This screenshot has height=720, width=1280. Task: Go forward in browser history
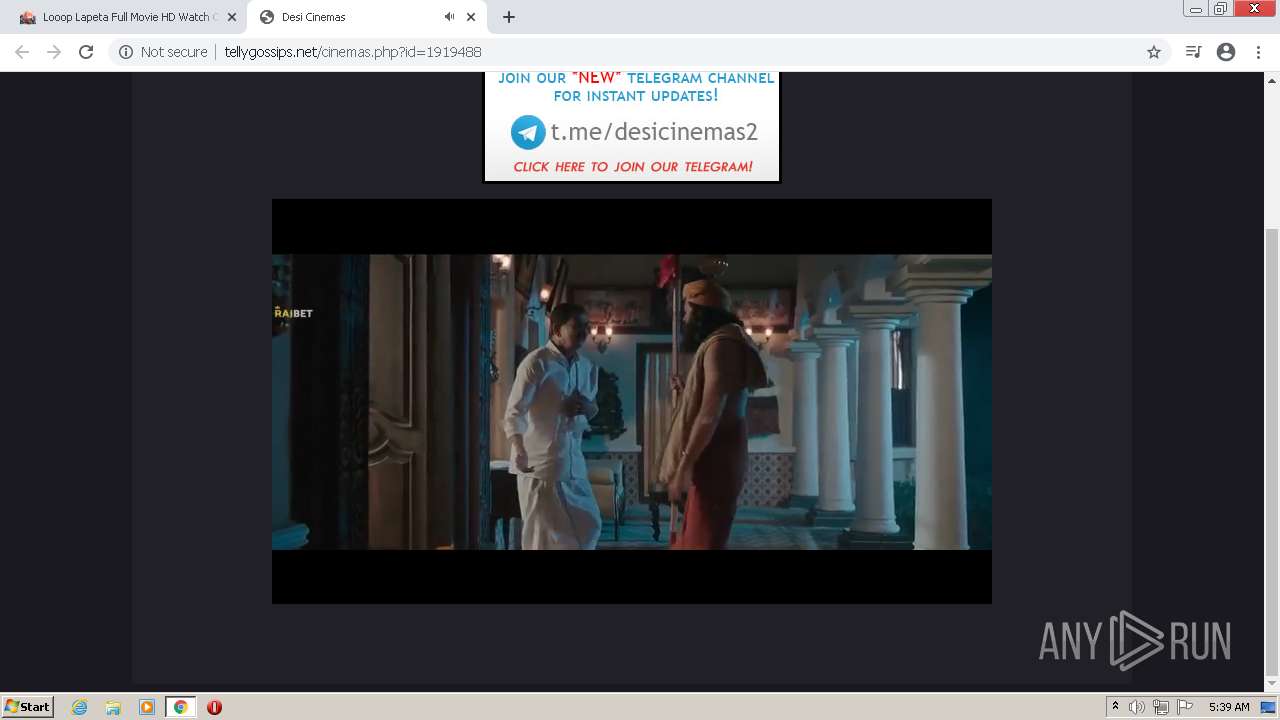[54, 52]
